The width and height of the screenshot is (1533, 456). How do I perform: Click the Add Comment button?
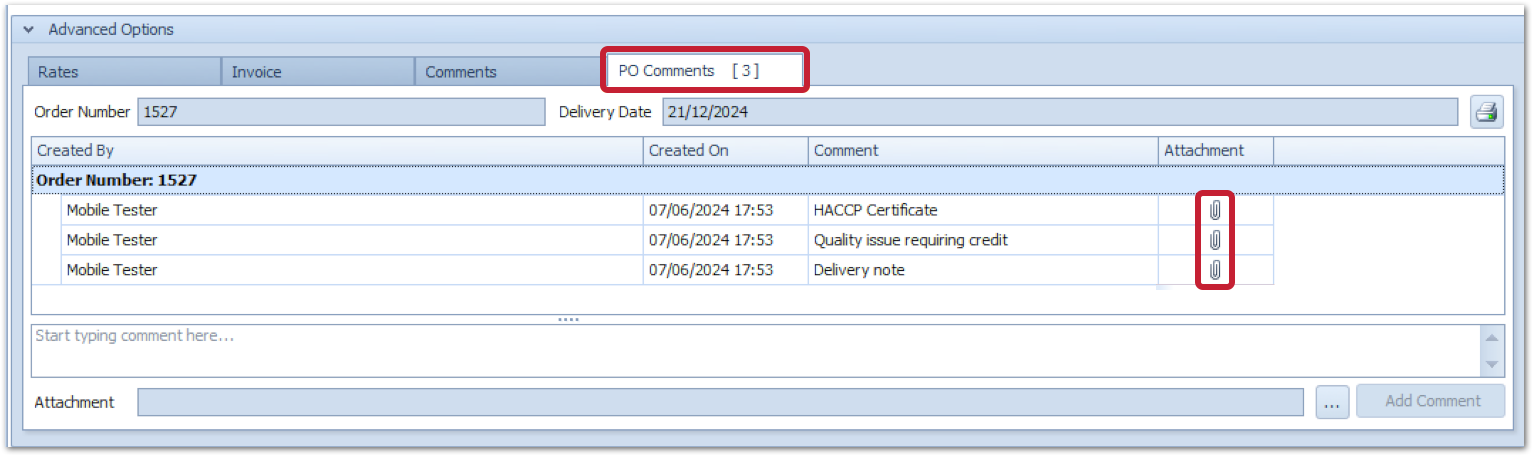click(1432, 401)
